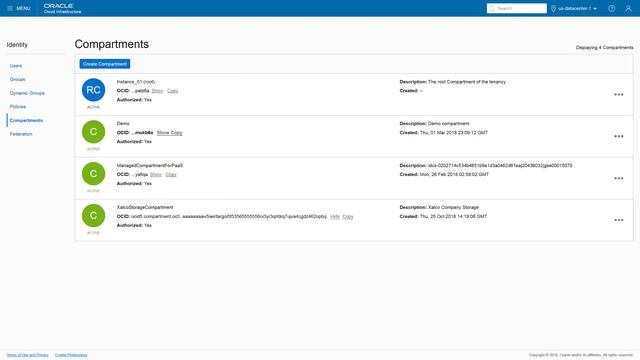The height and width of the screenshot is (360, 640).
Task: Click the Xalco Company Storage description
Action: coord(453,207)
